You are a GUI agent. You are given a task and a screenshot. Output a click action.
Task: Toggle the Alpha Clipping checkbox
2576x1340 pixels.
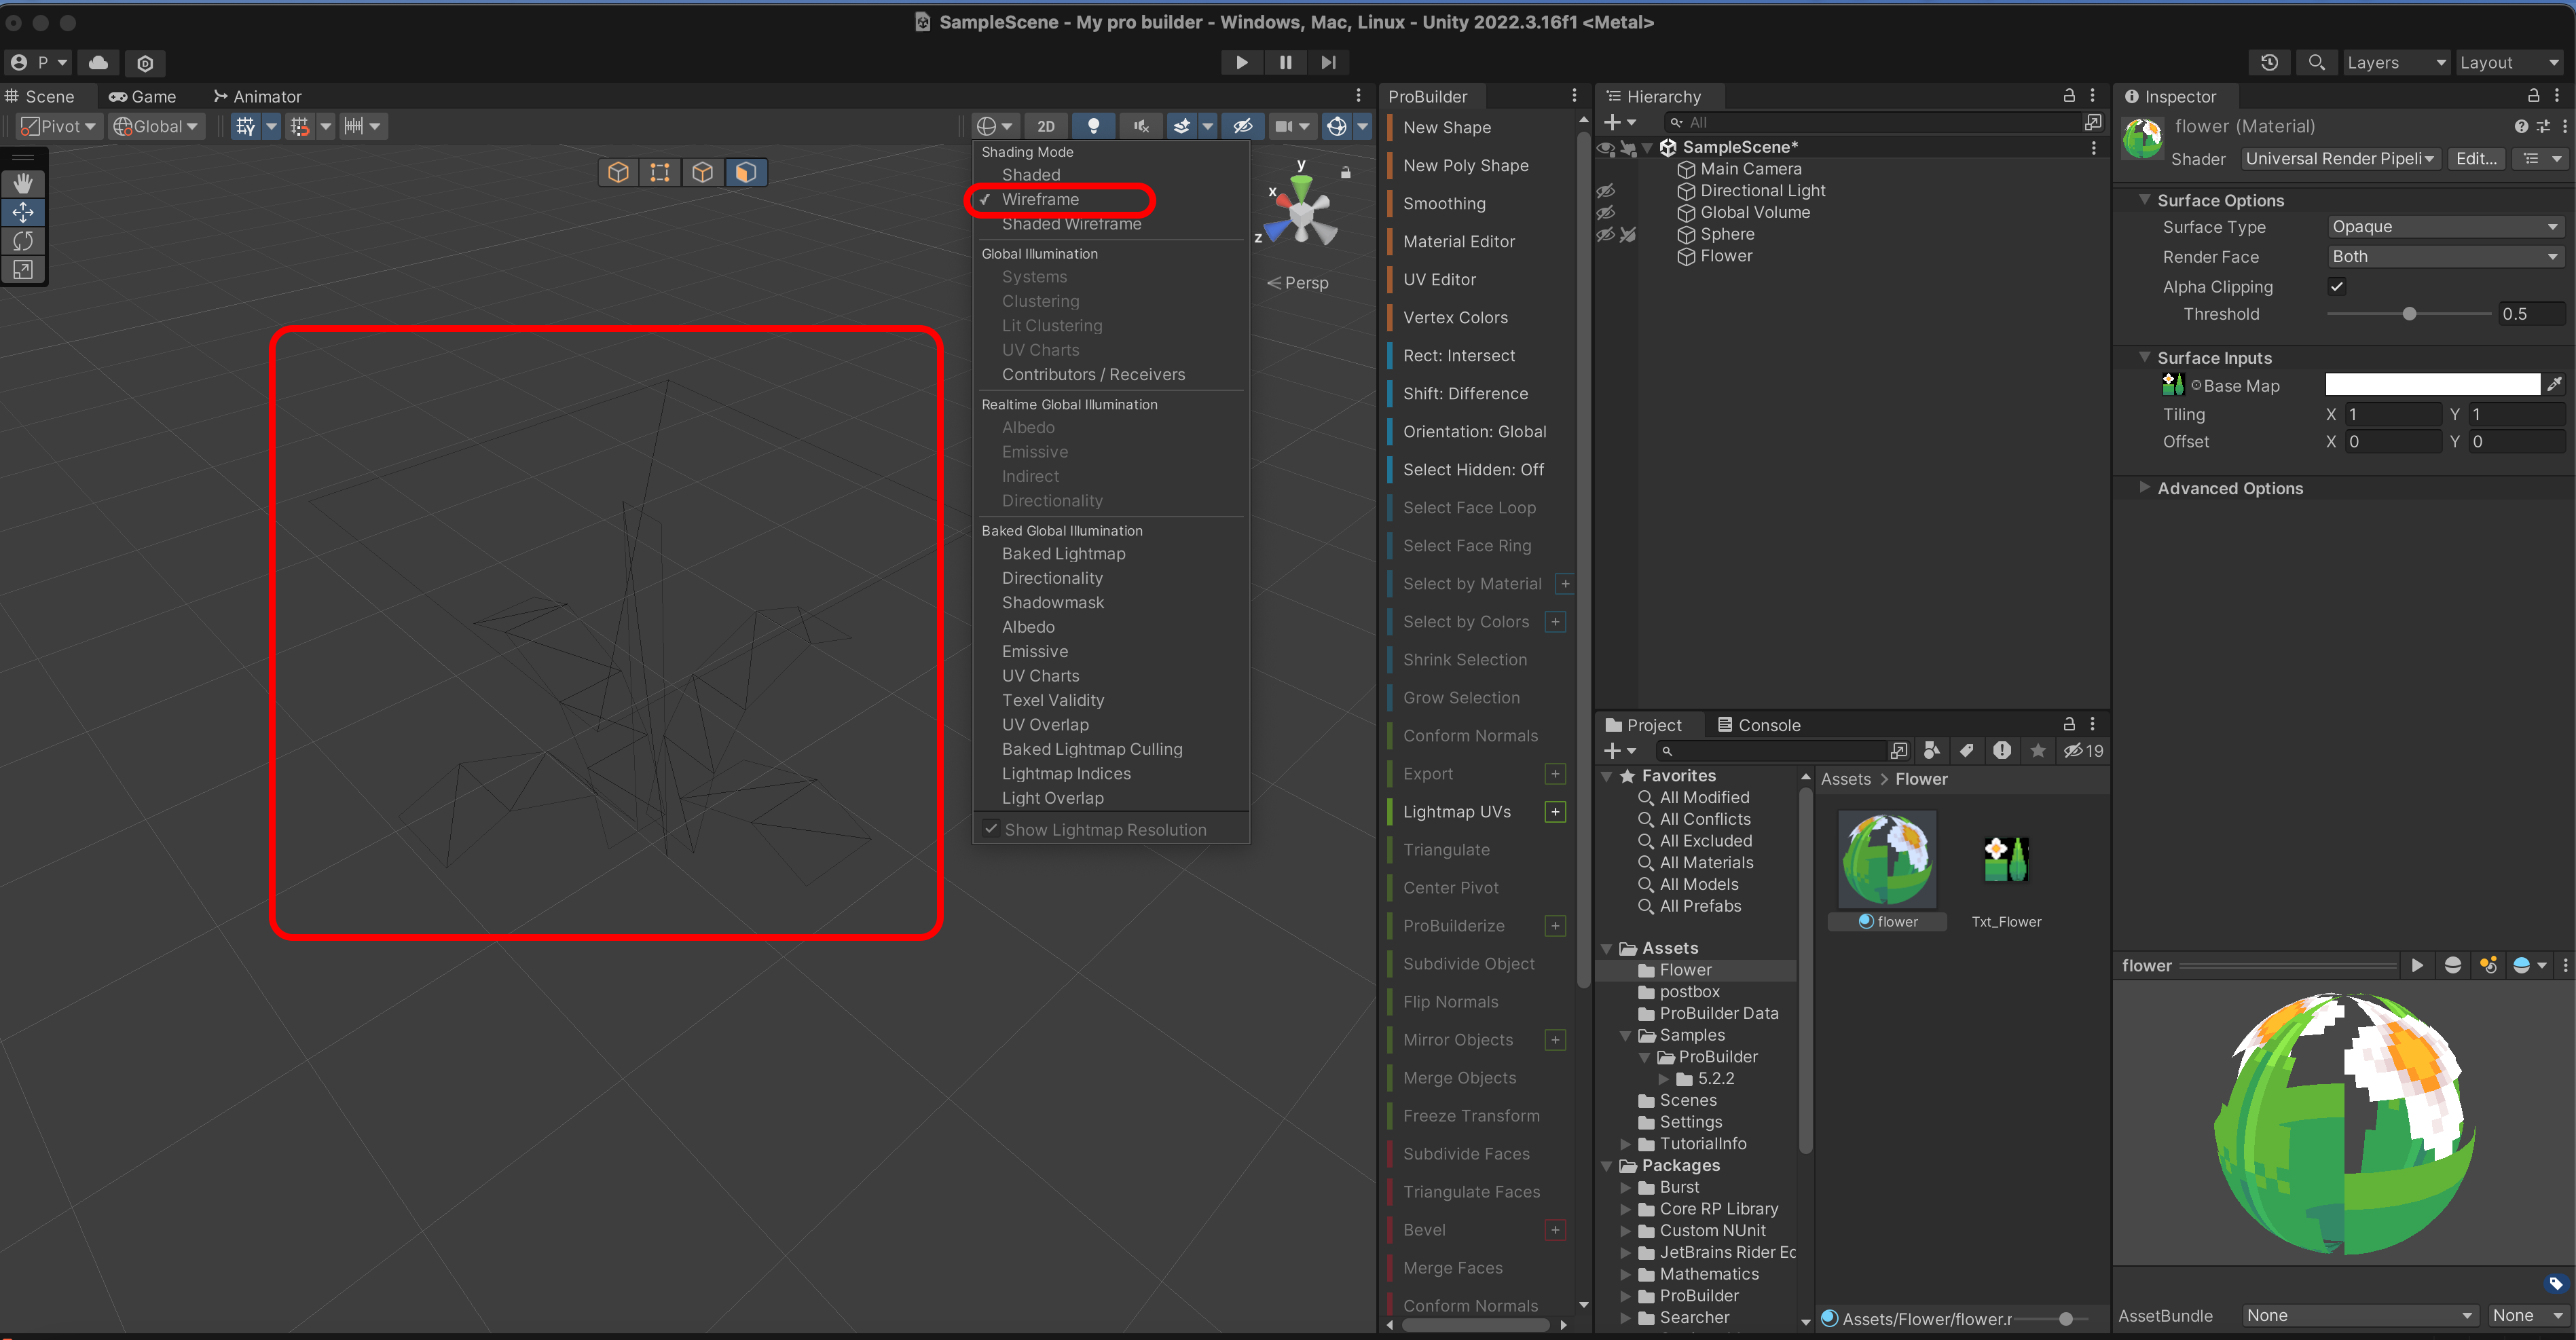pyautogui.click(x=2336, y=286)
